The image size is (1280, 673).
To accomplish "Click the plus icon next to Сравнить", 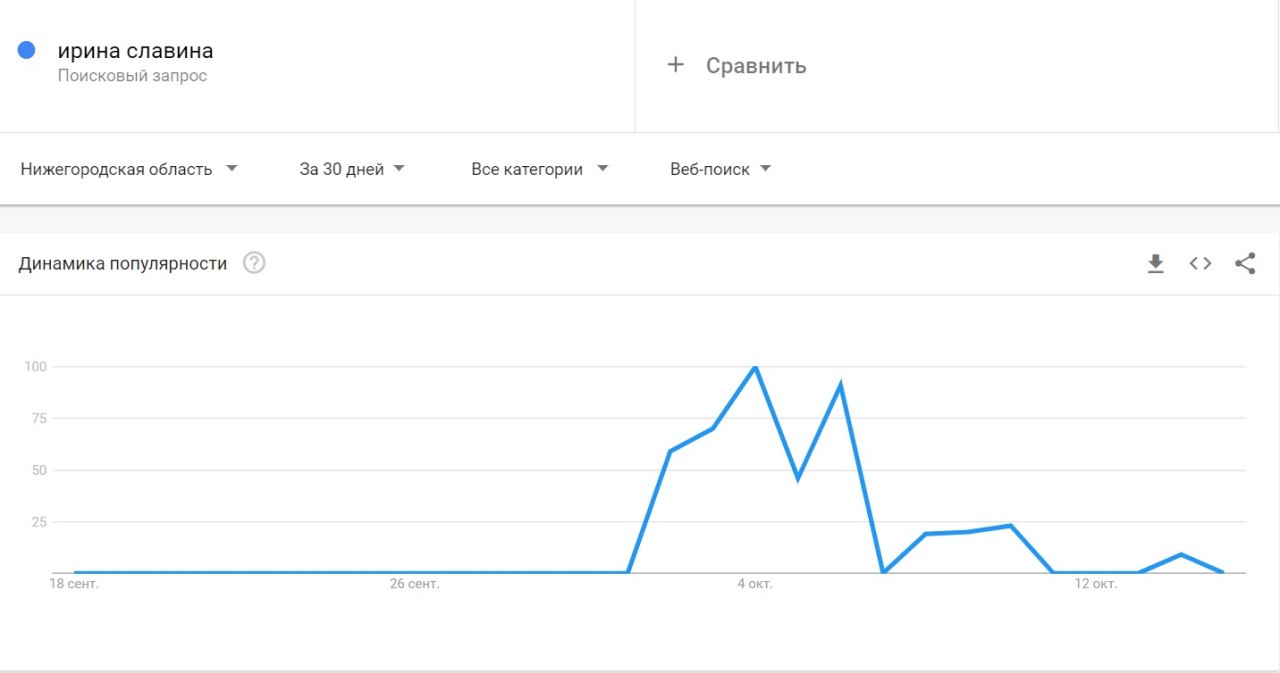I will 676,65.
